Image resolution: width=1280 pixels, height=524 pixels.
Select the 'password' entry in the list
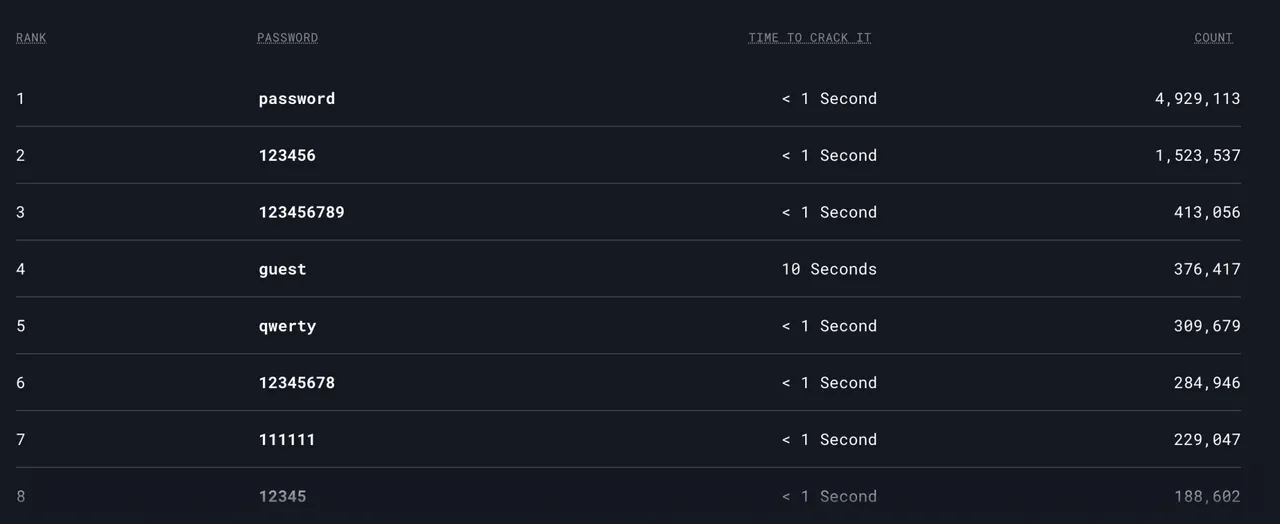297,99
